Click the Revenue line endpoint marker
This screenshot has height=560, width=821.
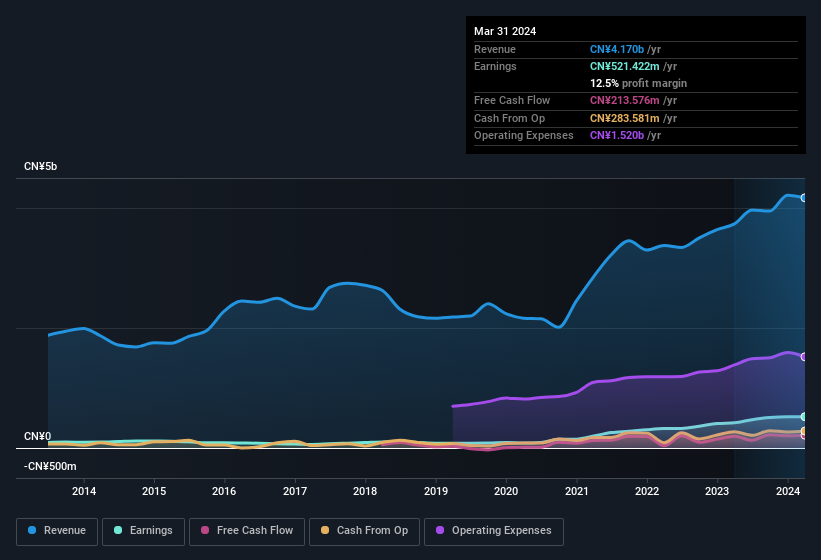(x=804, y=198)
